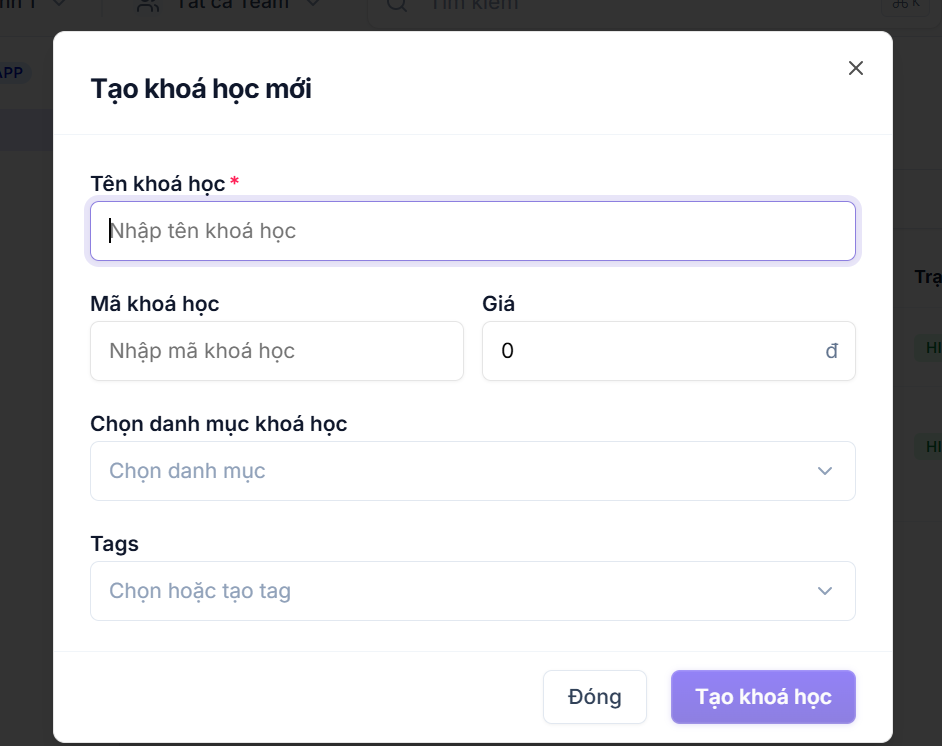
Task: Close the dialog using the X icon
Action: point(855,68)
